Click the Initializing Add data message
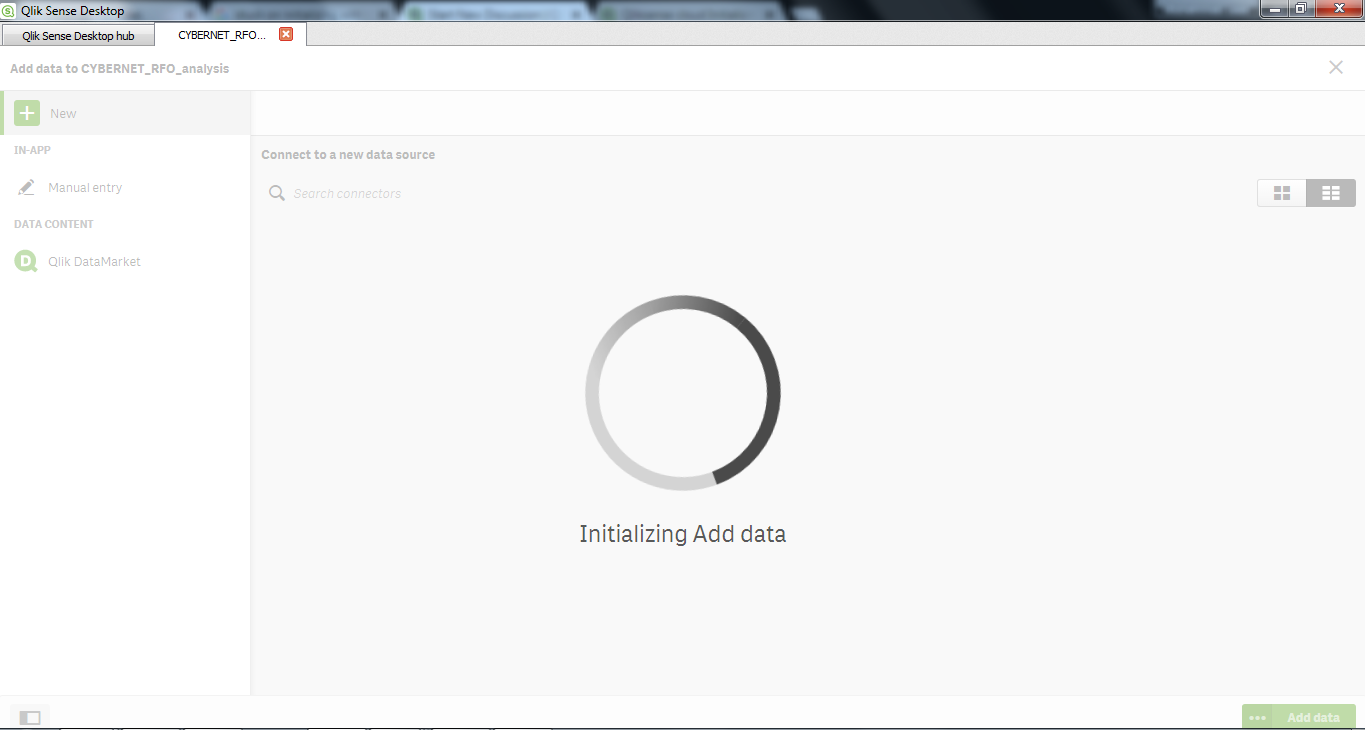The height and width of the screenshot is (730, 1365). coord(683,534)
